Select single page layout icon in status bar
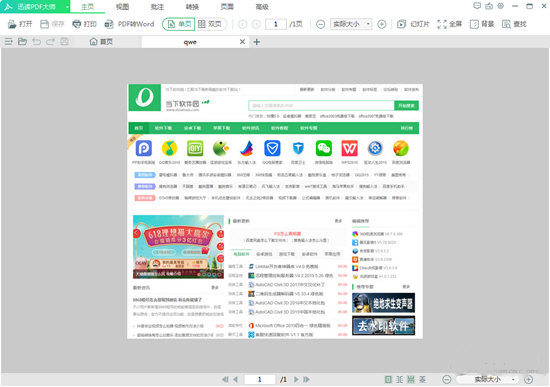This screenshot has height=387, width=550. tap(388, 379)
